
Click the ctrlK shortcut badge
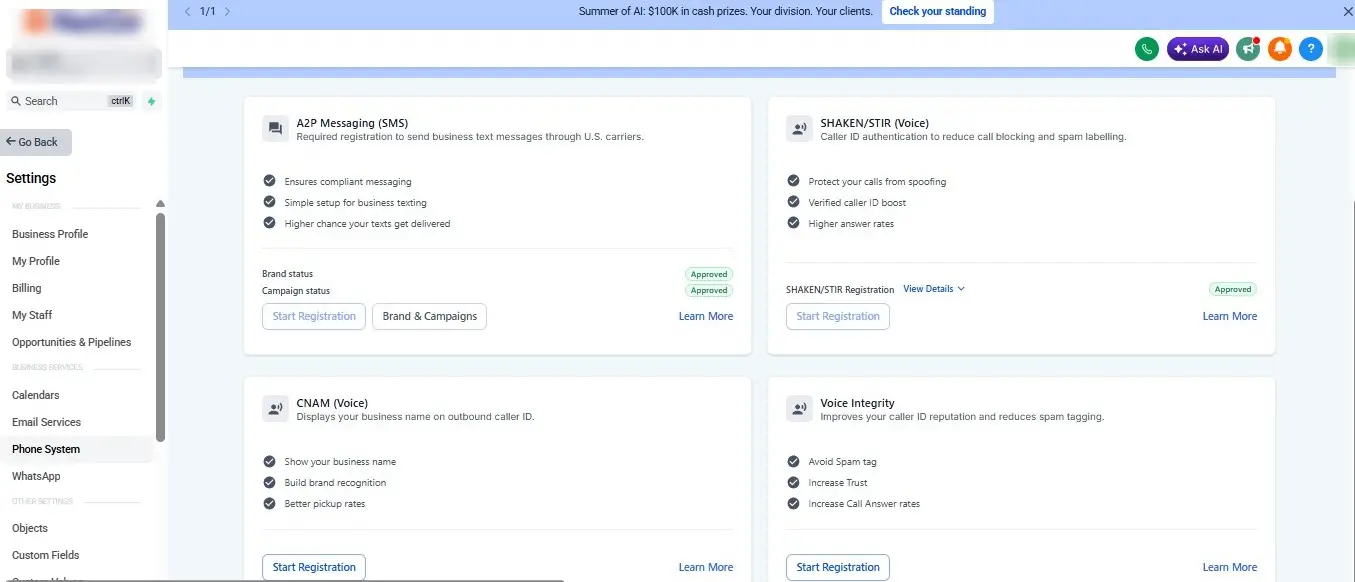pyautogui.click(x=120, y=101)
